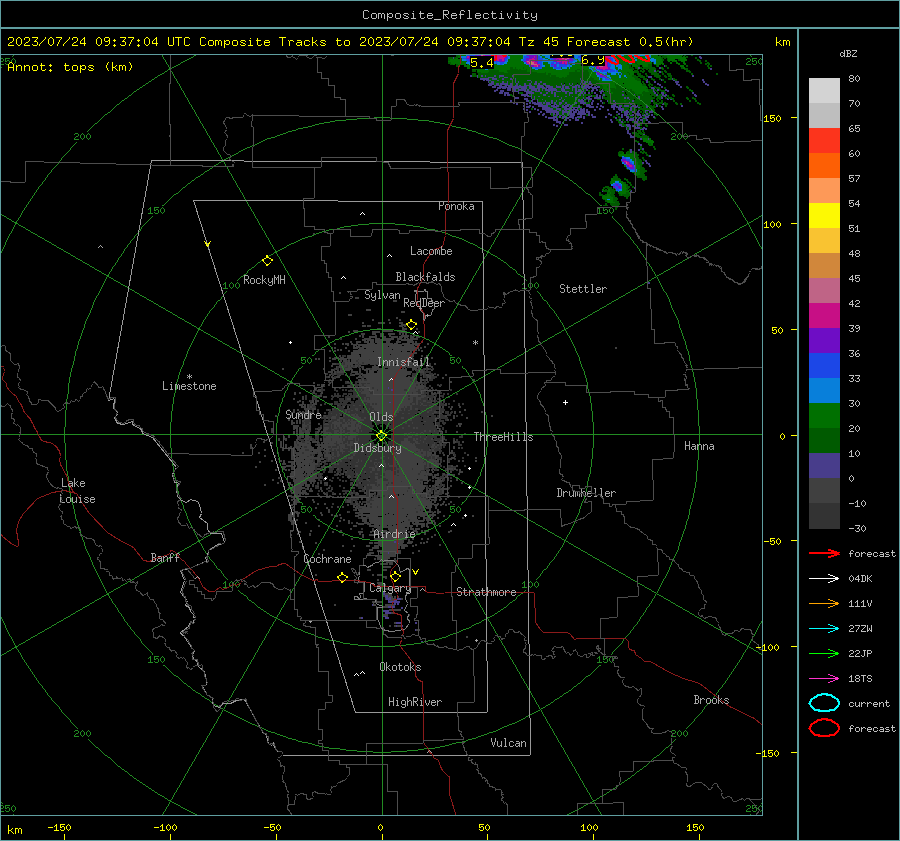Click the asterisk marker above Limestone

[x=189, y=377]
